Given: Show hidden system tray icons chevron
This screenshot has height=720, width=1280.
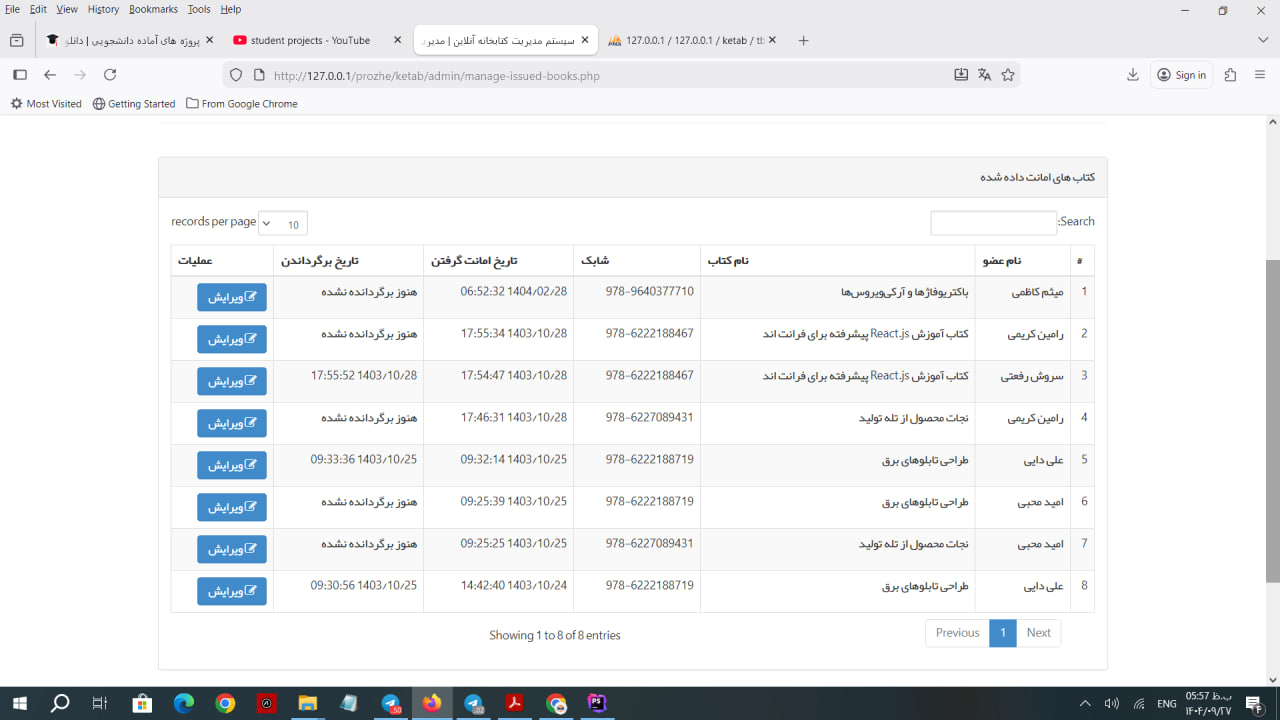Looking at the screenshot, I should pyautogui.click(x=1085, y=703).
